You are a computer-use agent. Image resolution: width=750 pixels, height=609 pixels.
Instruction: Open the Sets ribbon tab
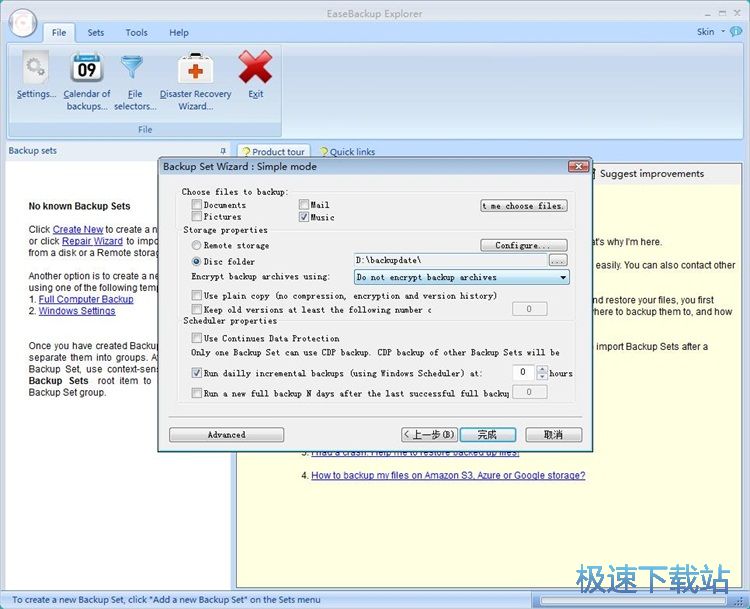96,33
